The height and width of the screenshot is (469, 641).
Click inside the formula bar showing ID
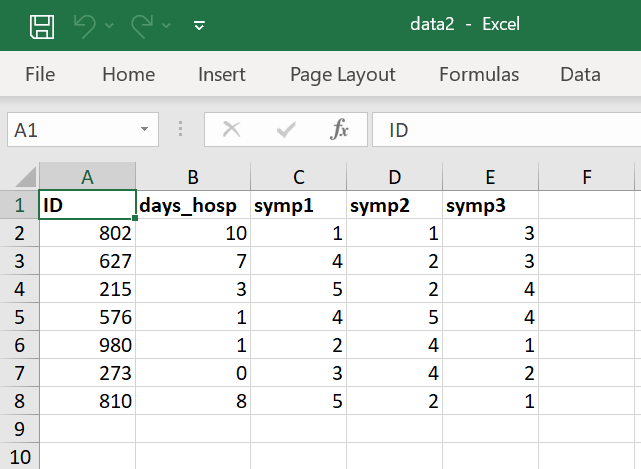500,130
